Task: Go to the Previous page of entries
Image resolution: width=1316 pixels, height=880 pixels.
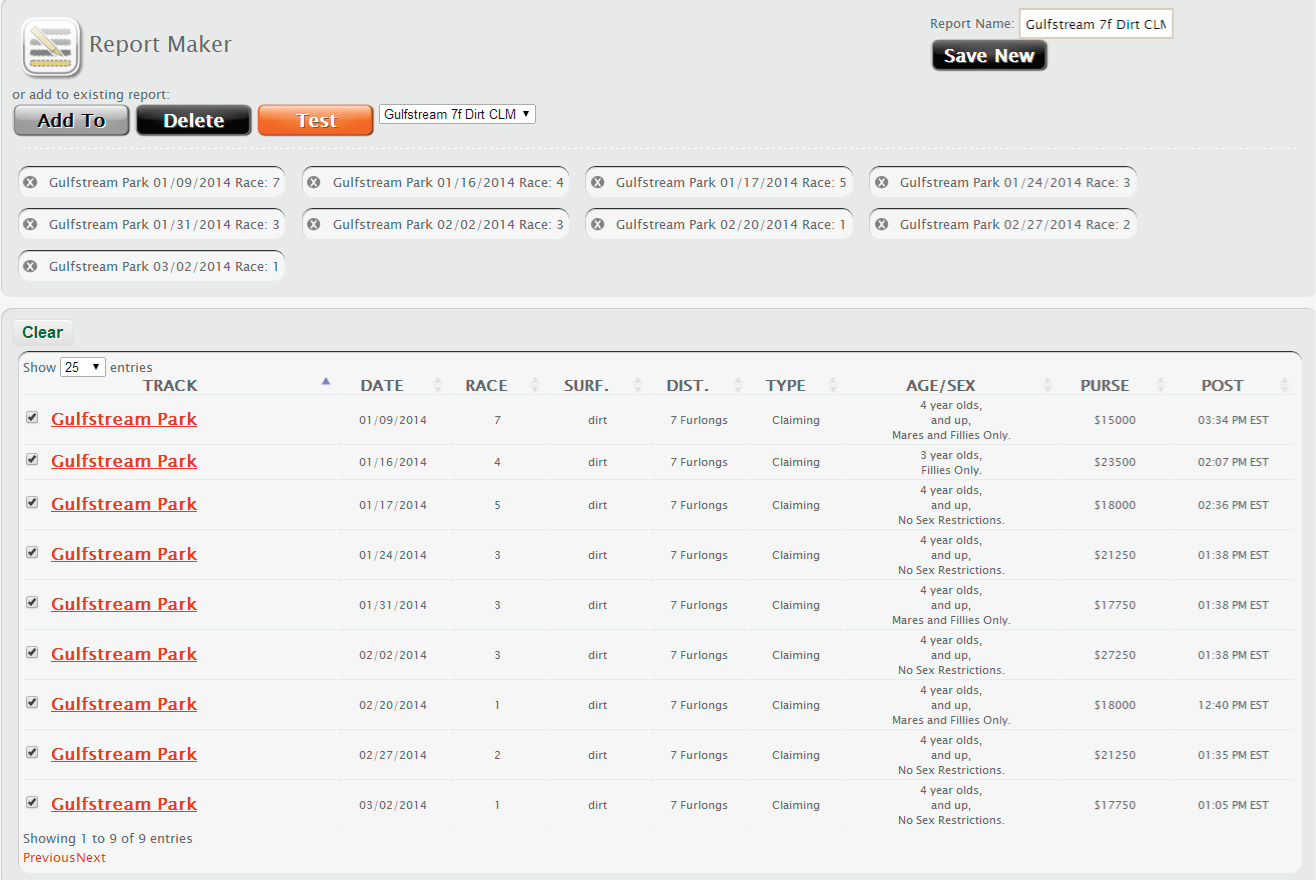Action: tap(49, 858)
